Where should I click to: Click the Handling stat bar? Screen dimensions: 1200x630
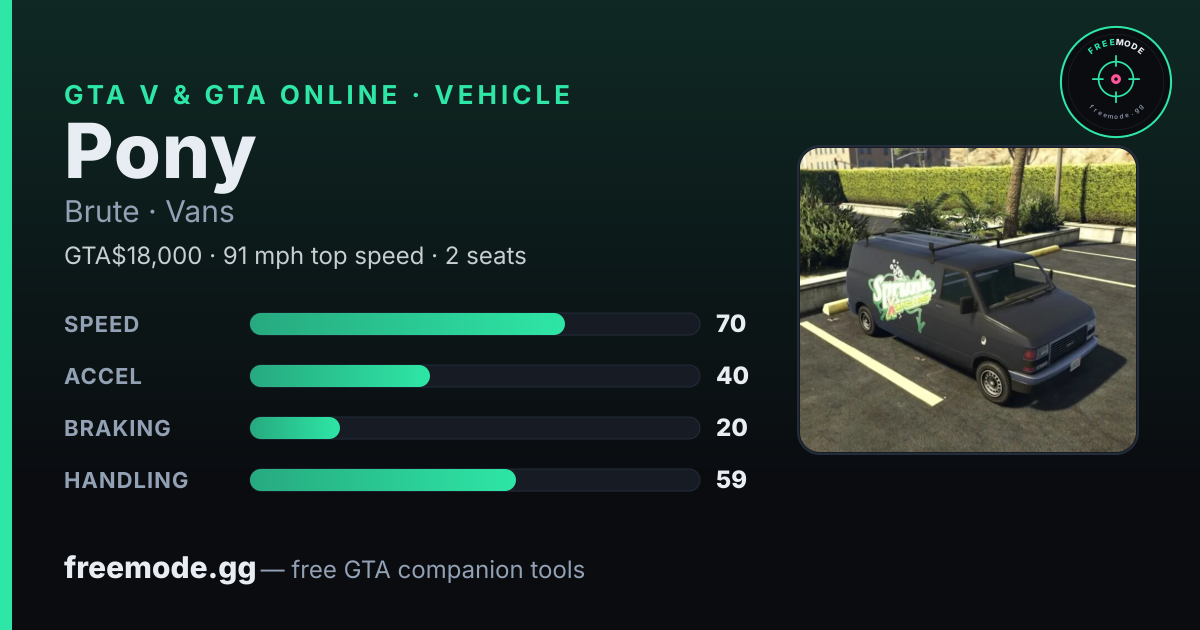pyautogui.click(x=474, y=480)
